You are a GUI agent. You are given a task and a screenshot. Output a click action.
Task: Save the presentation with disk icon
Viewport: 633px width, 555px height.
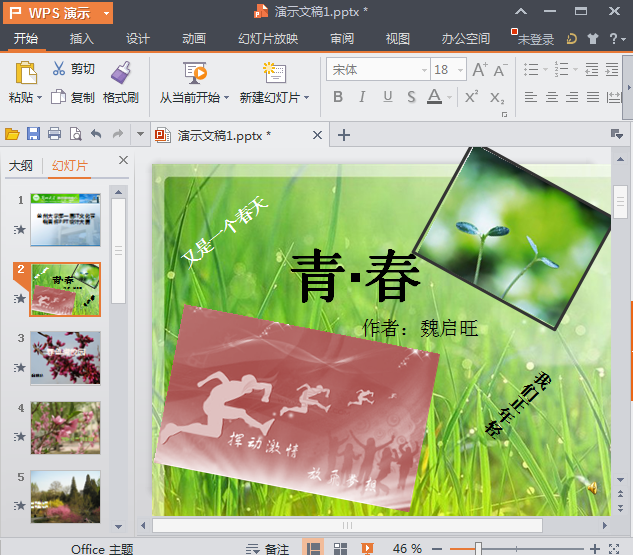(34, 134)
